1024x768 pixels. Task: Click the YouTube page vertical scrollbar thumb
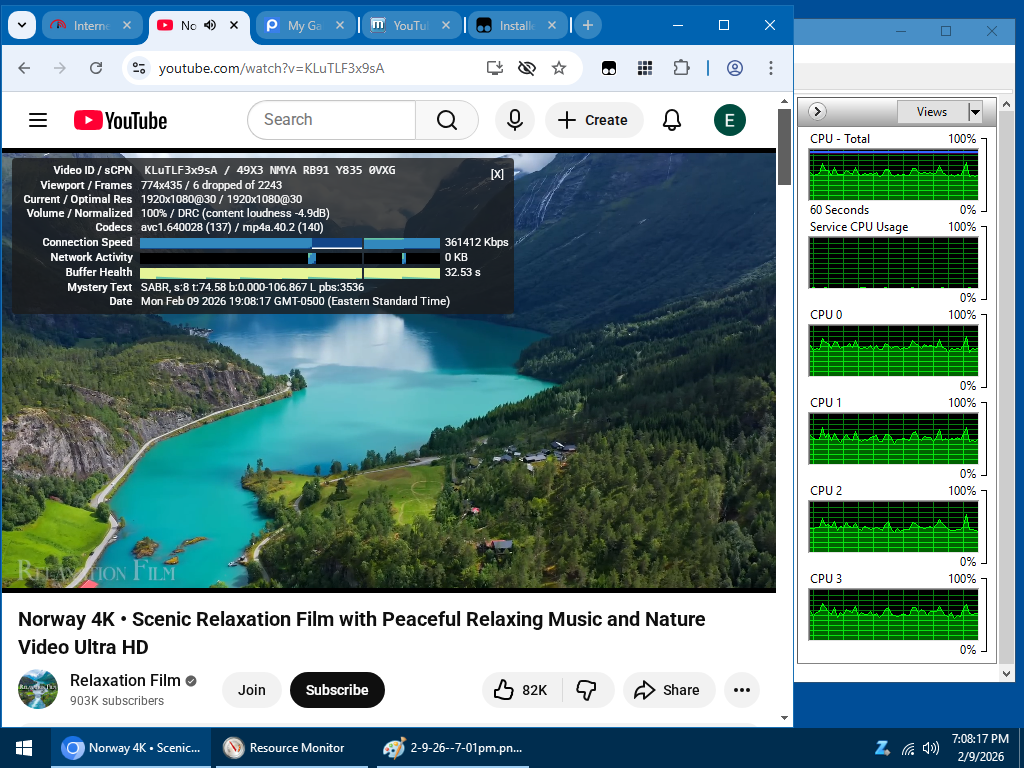click(x=784, y=146)
